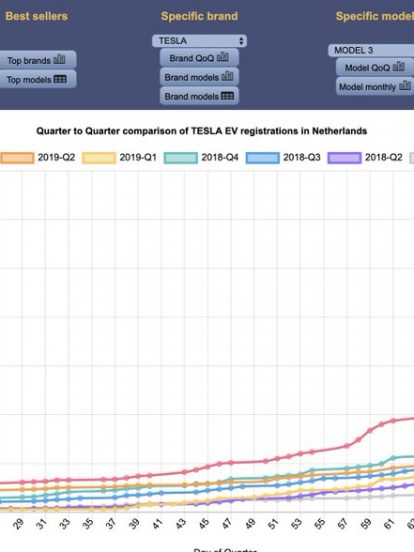Click the table icon on Top models
This screenshot has width=414, height=552.
[60, 79]
